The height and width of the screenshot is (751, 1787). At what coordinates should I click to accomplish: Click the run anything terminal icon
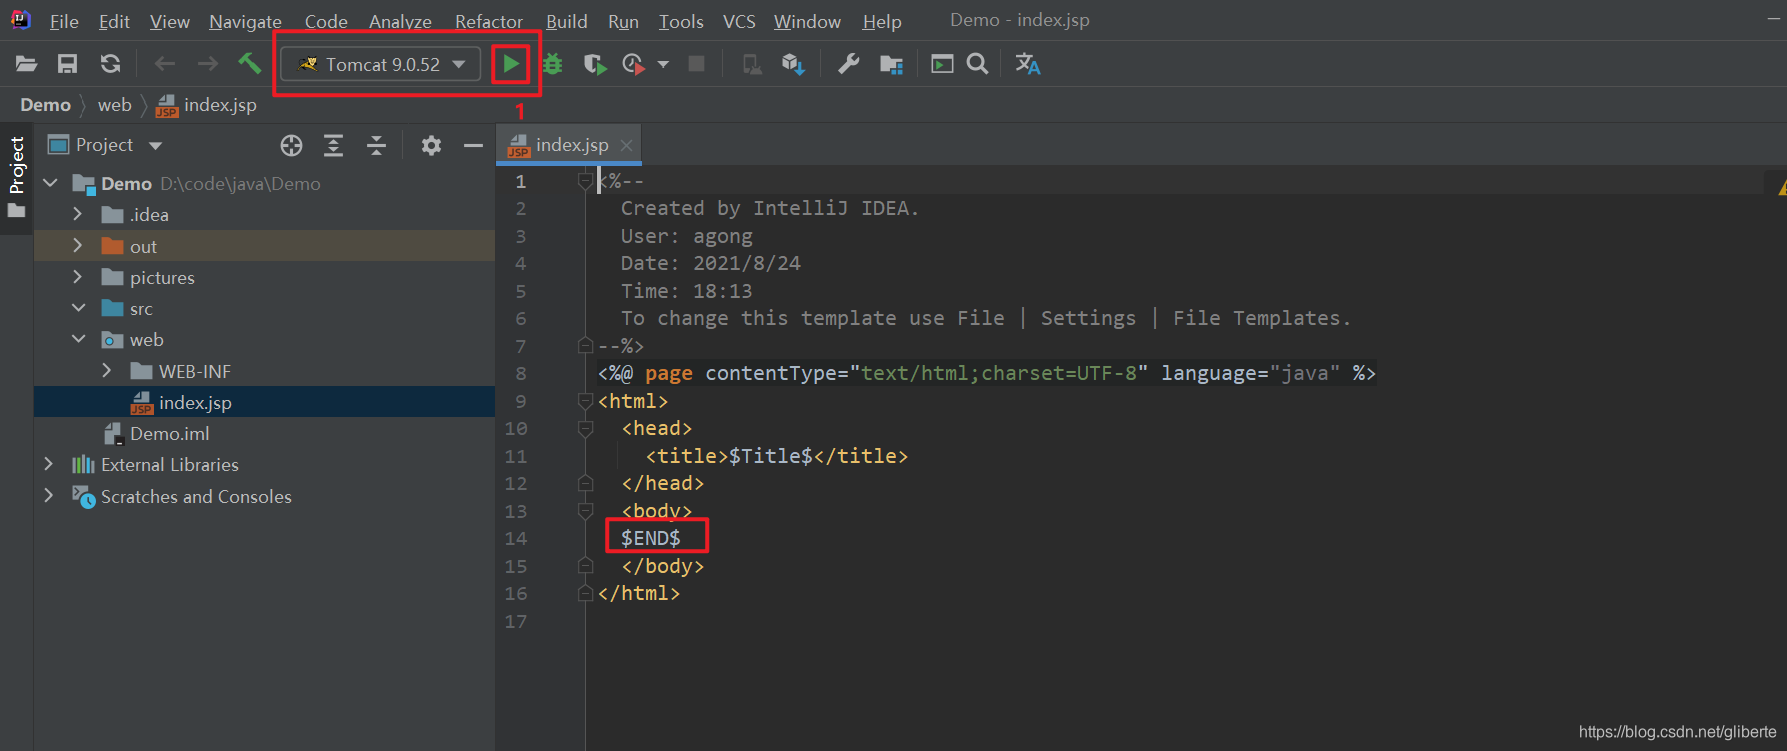coord(942,64)
